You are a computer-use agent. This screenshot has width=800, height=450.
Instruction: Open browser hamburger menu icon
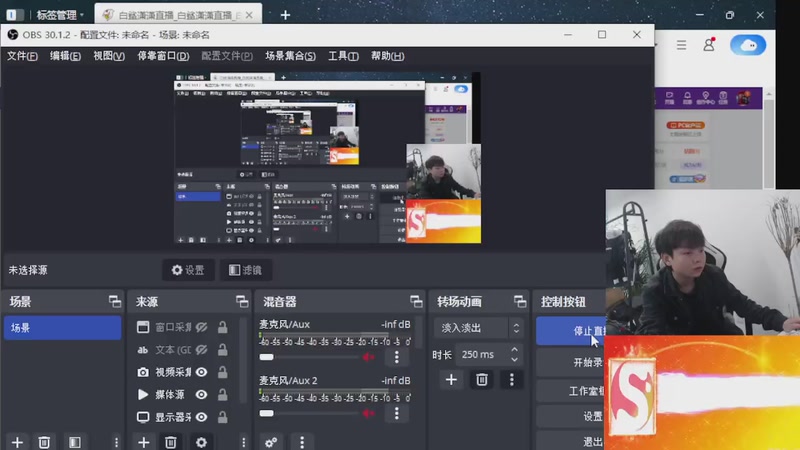click(x=682, y=45)
